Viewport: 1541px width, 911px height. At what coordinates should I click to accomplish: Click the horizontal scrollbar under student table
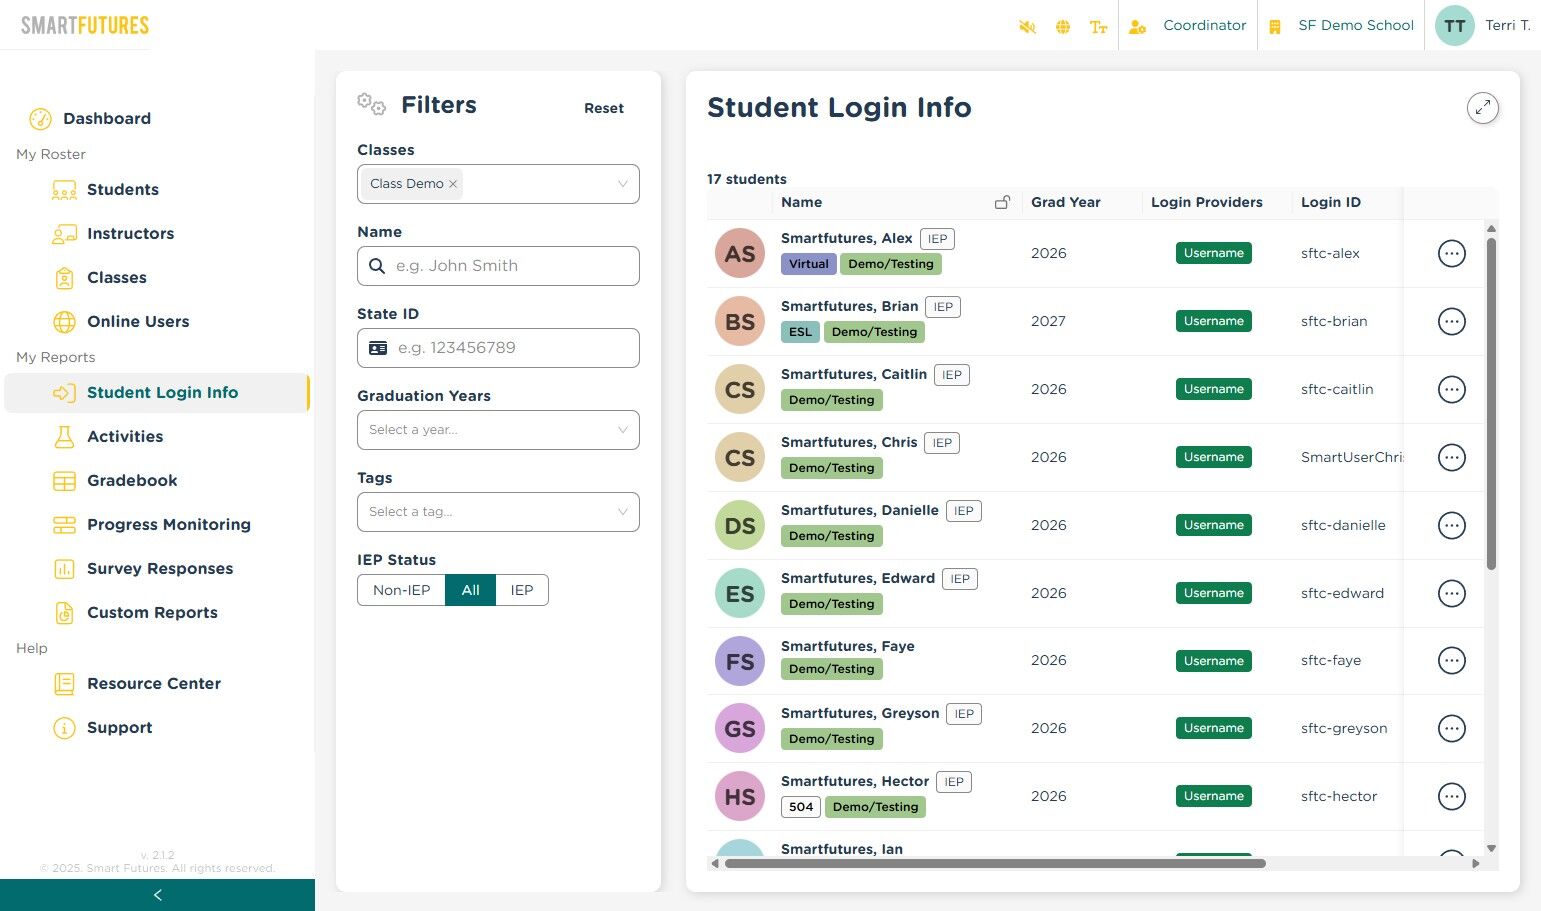pyautogui.click(x=995, y=863)
